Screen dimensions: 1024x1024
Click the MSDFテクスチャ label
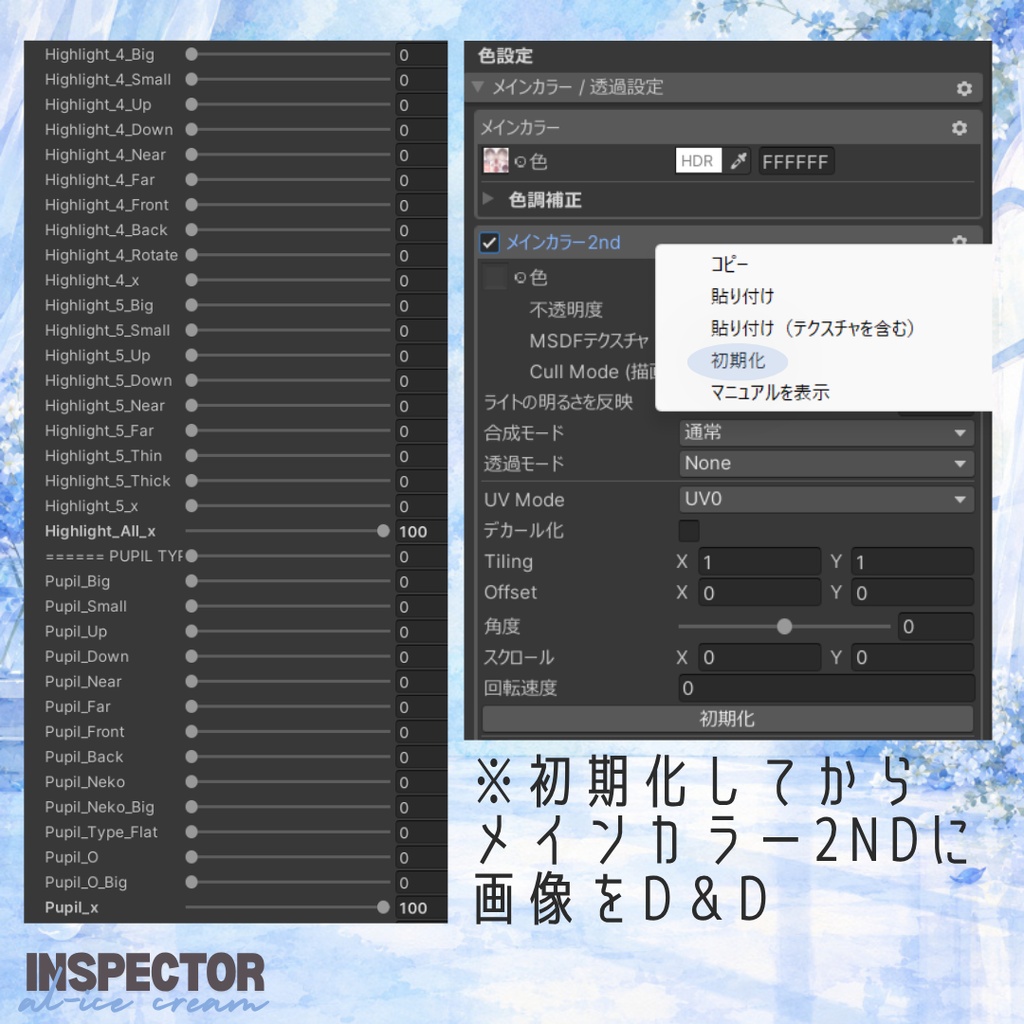pos(589,340)
